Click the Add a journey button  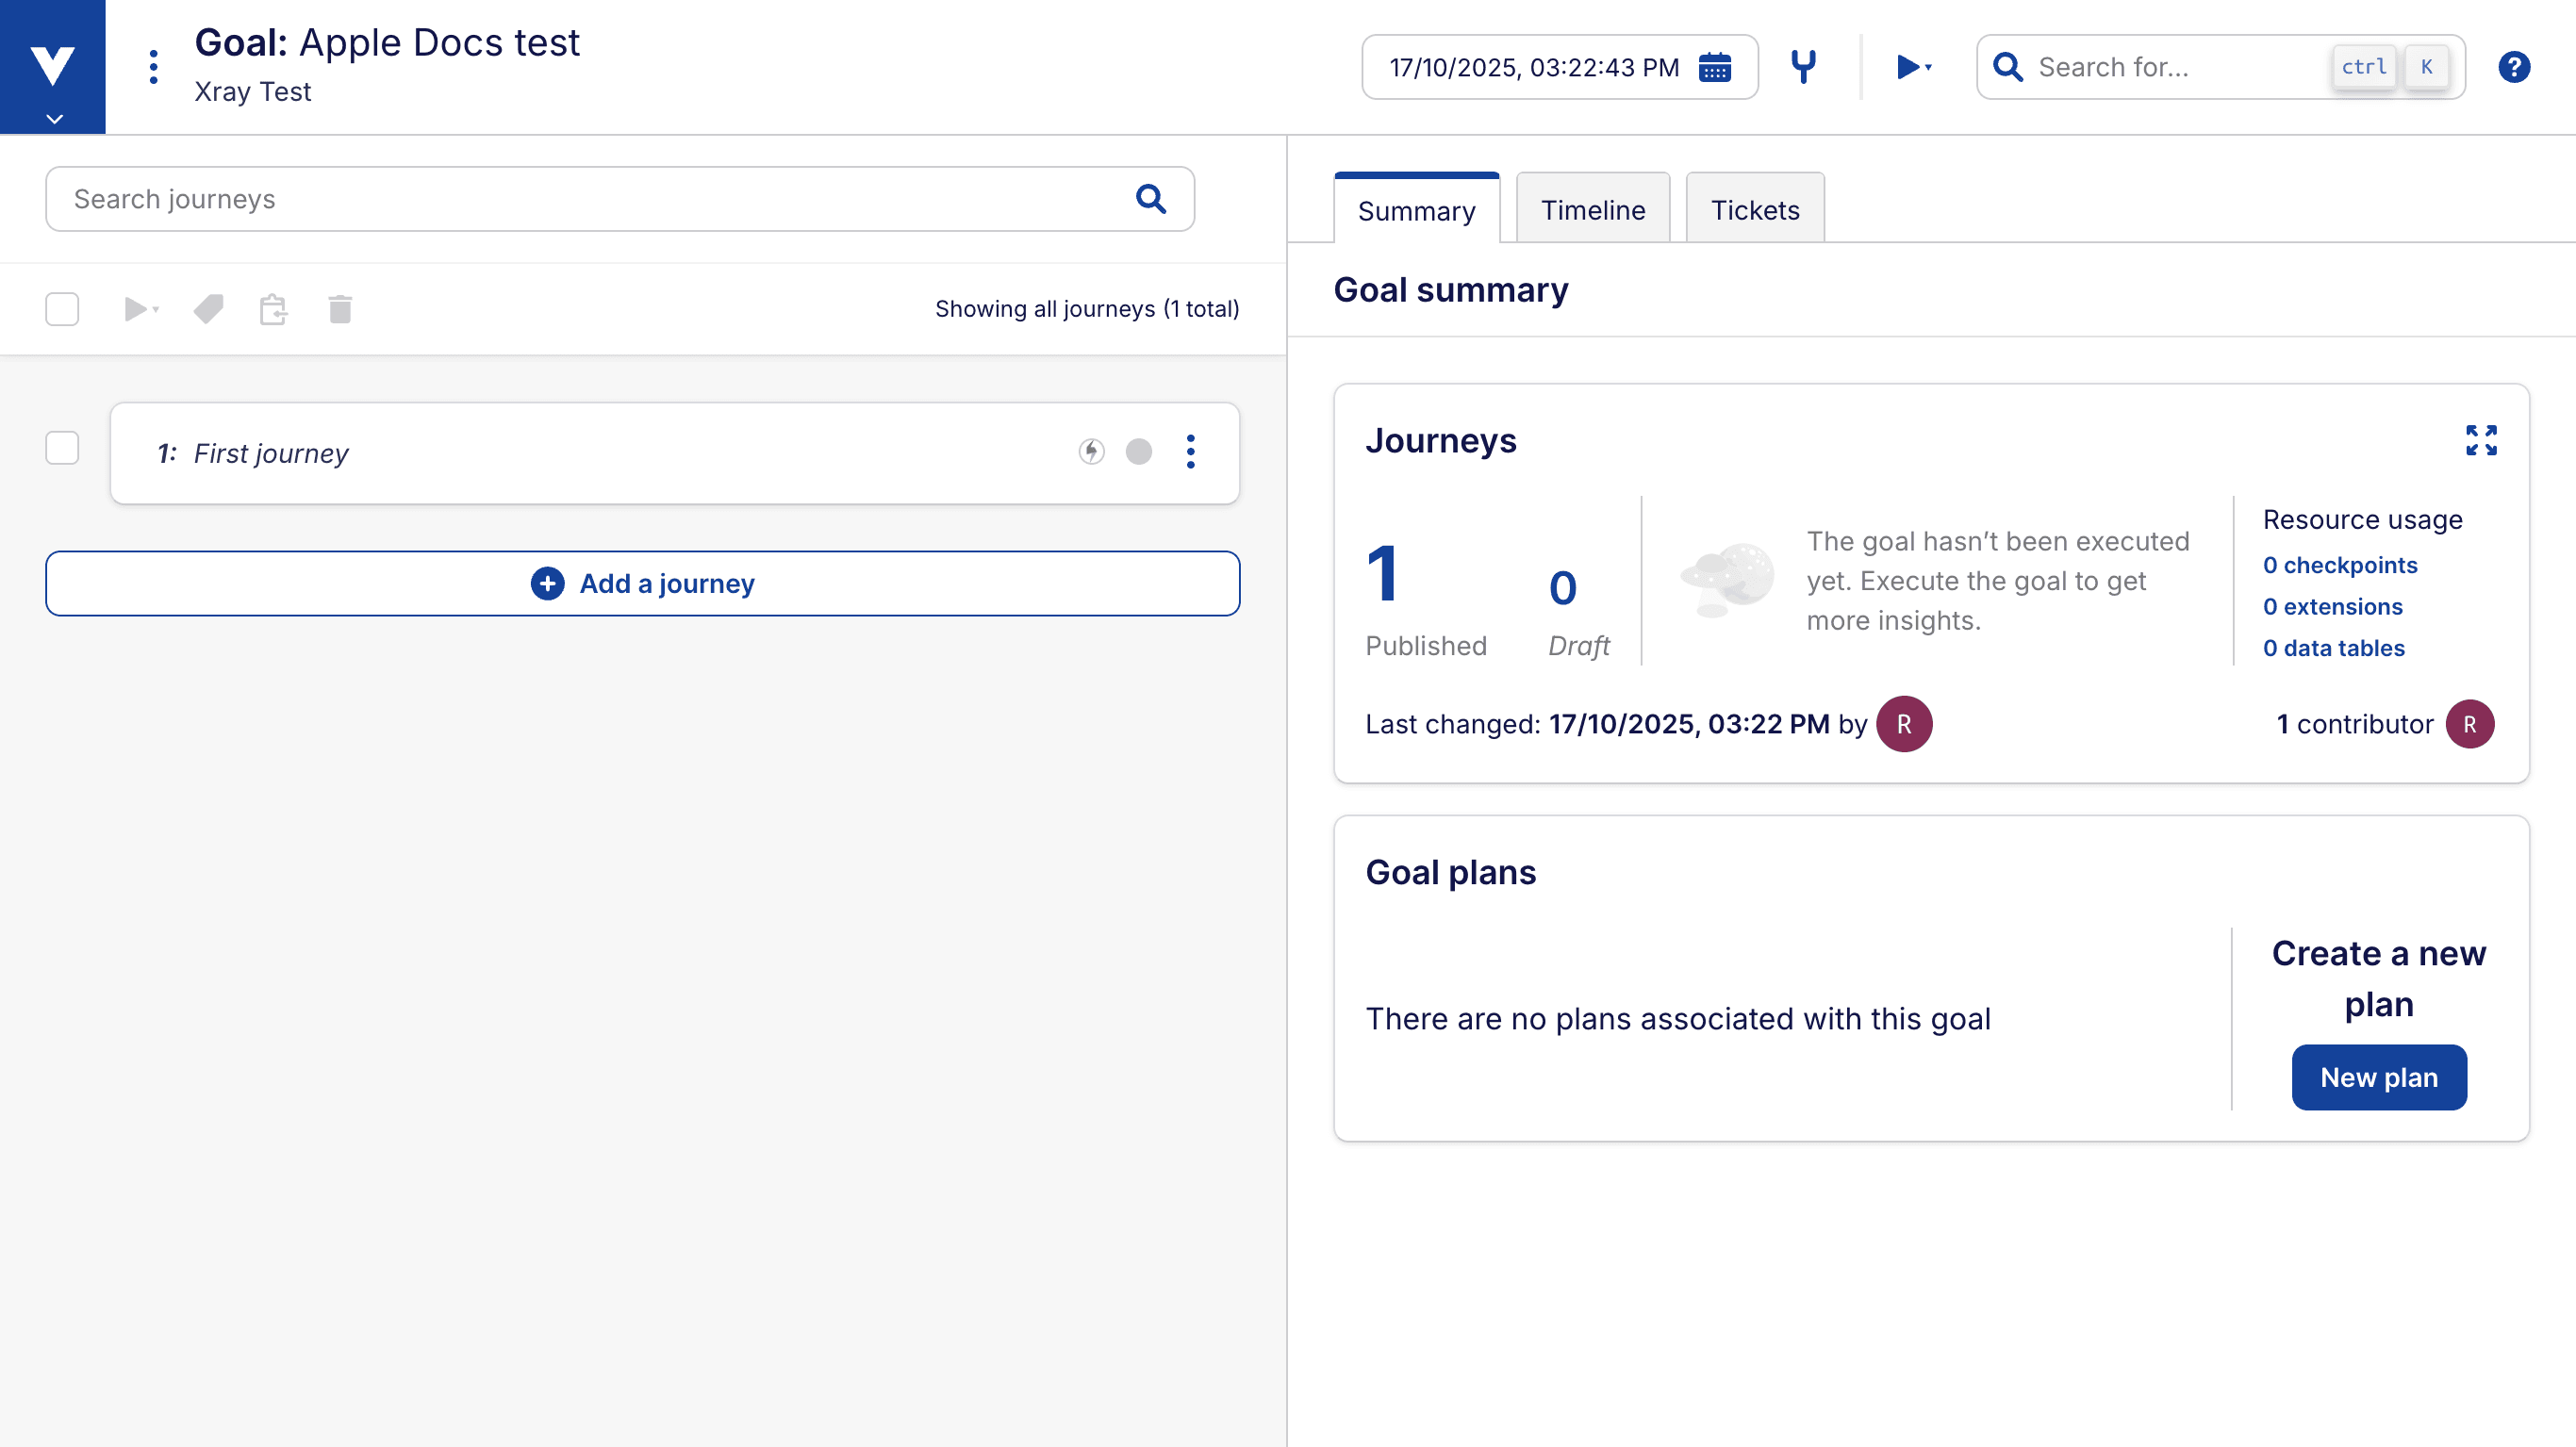click(x=642, y=583)
